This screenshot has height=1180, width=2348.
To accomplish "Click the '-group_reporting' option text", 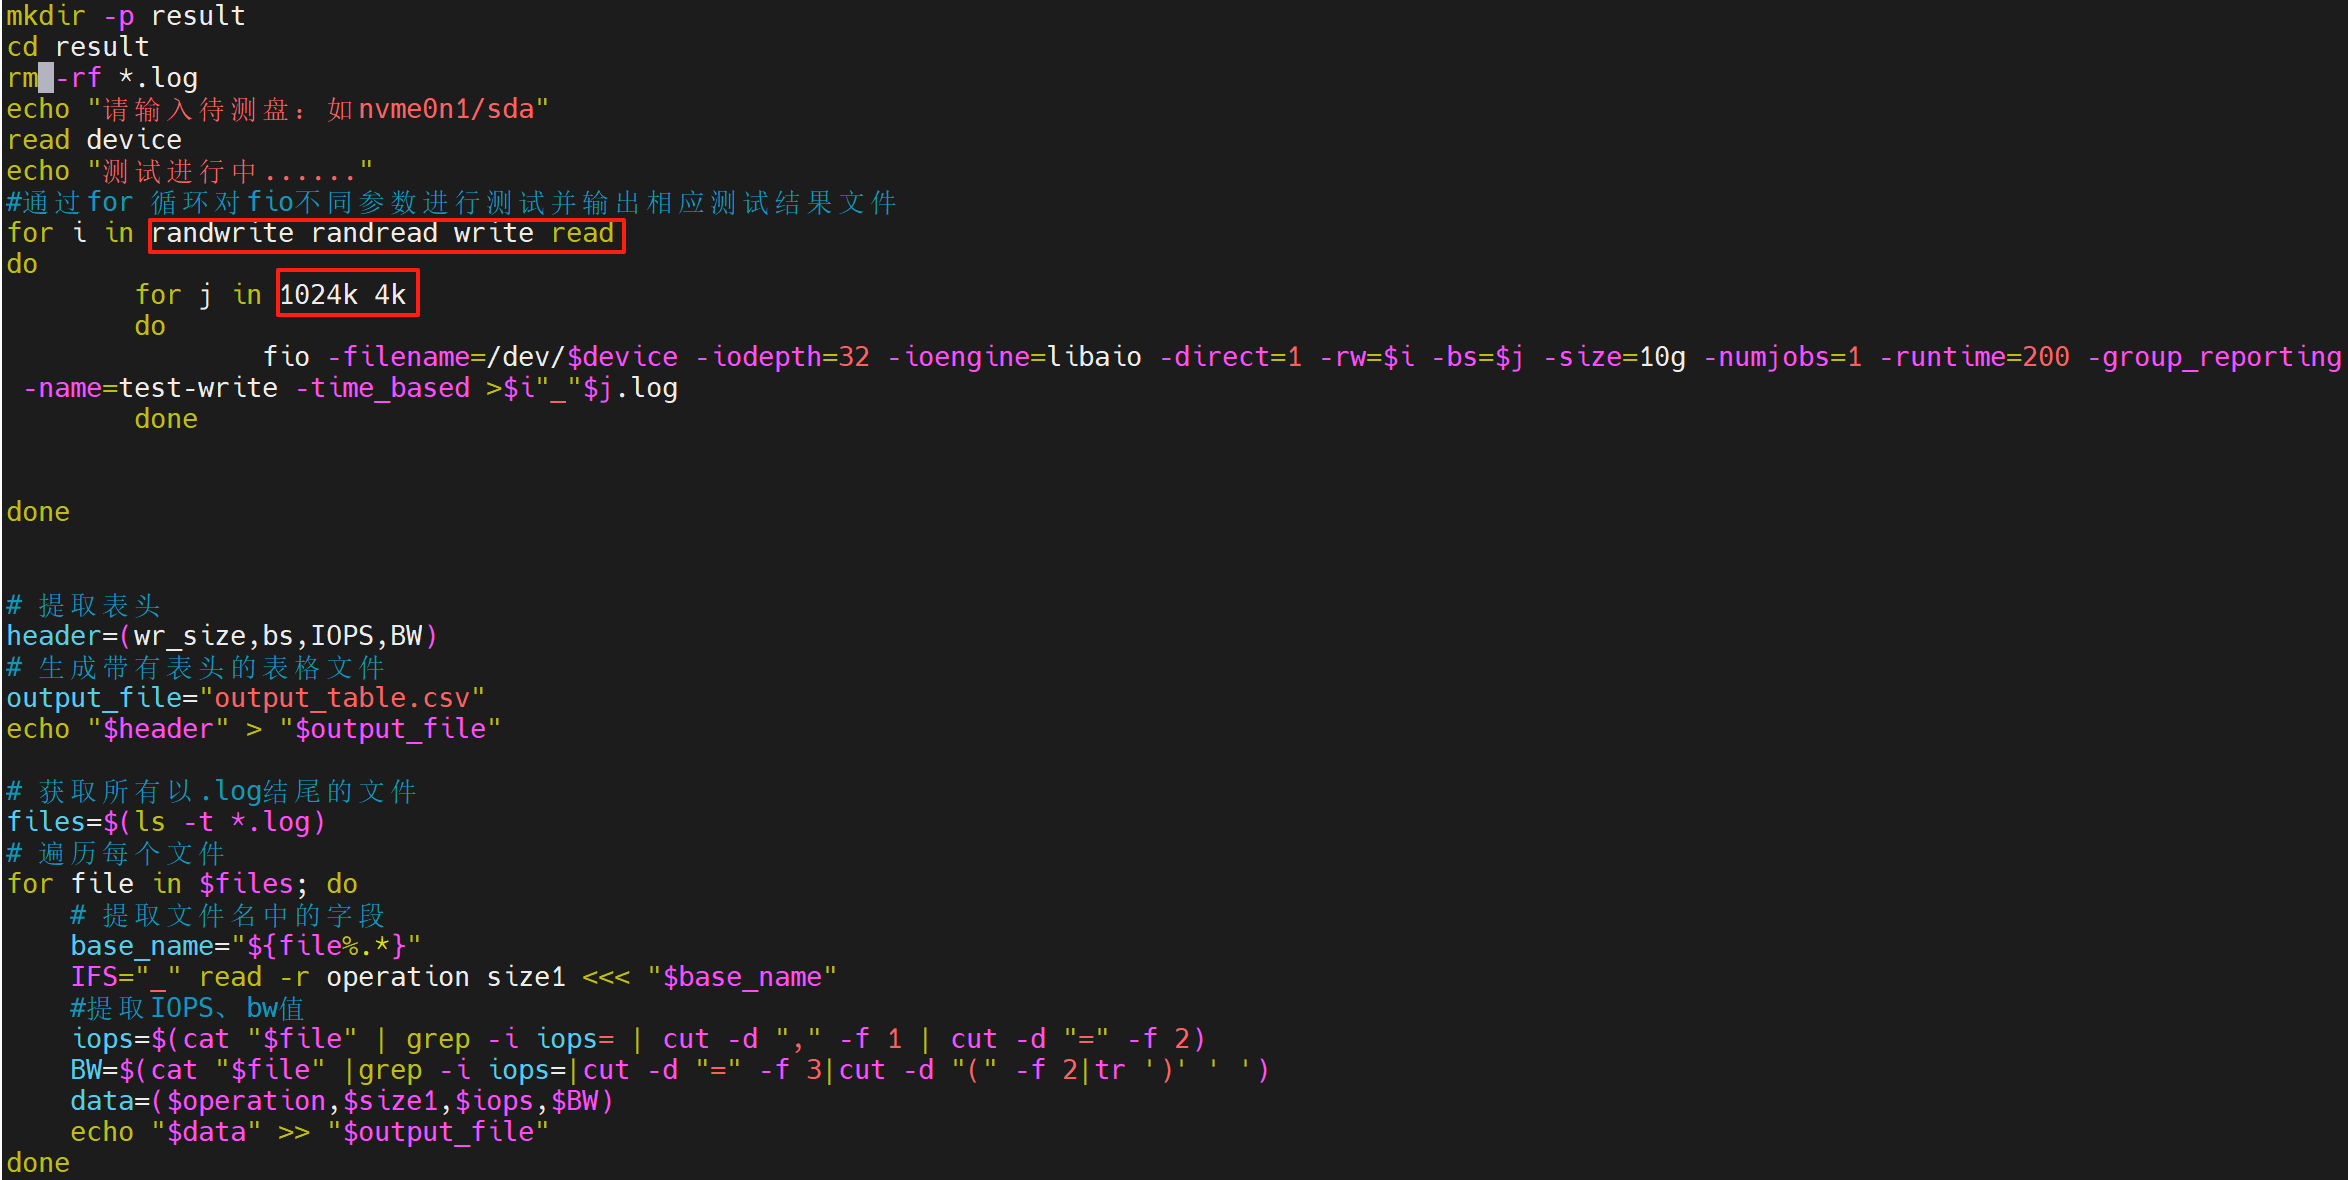I will [2214, 357].
